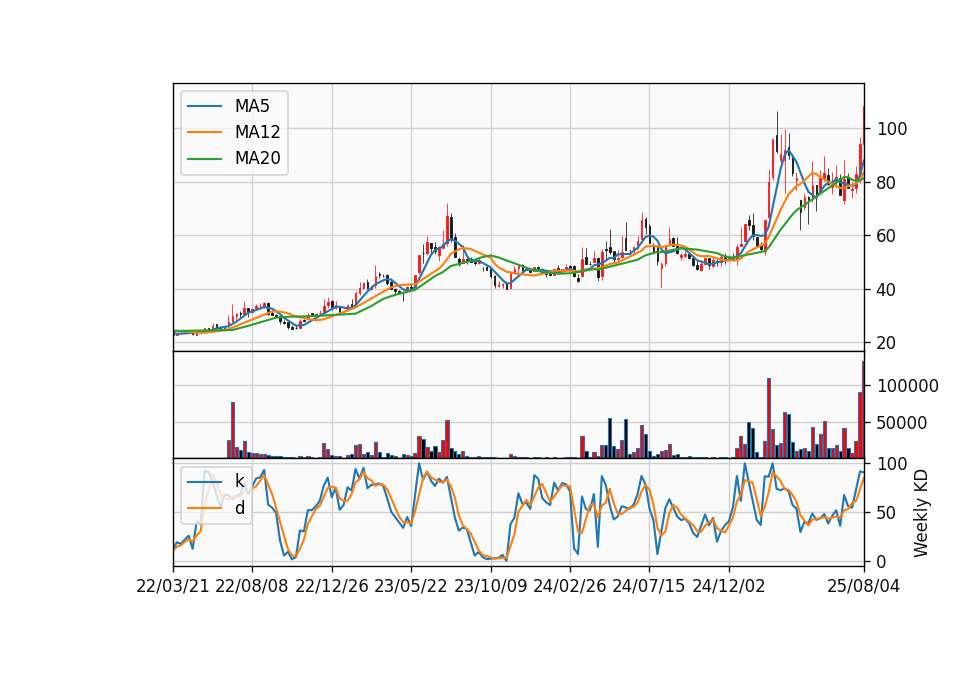Click the KD axis value 50
Viewport: 960px width, 690px height.
pos(885,513)
